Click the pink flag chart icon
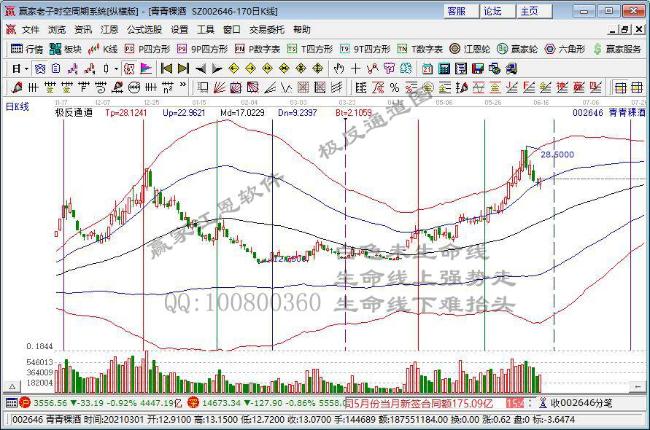The image size is (650, 430). 146,68
